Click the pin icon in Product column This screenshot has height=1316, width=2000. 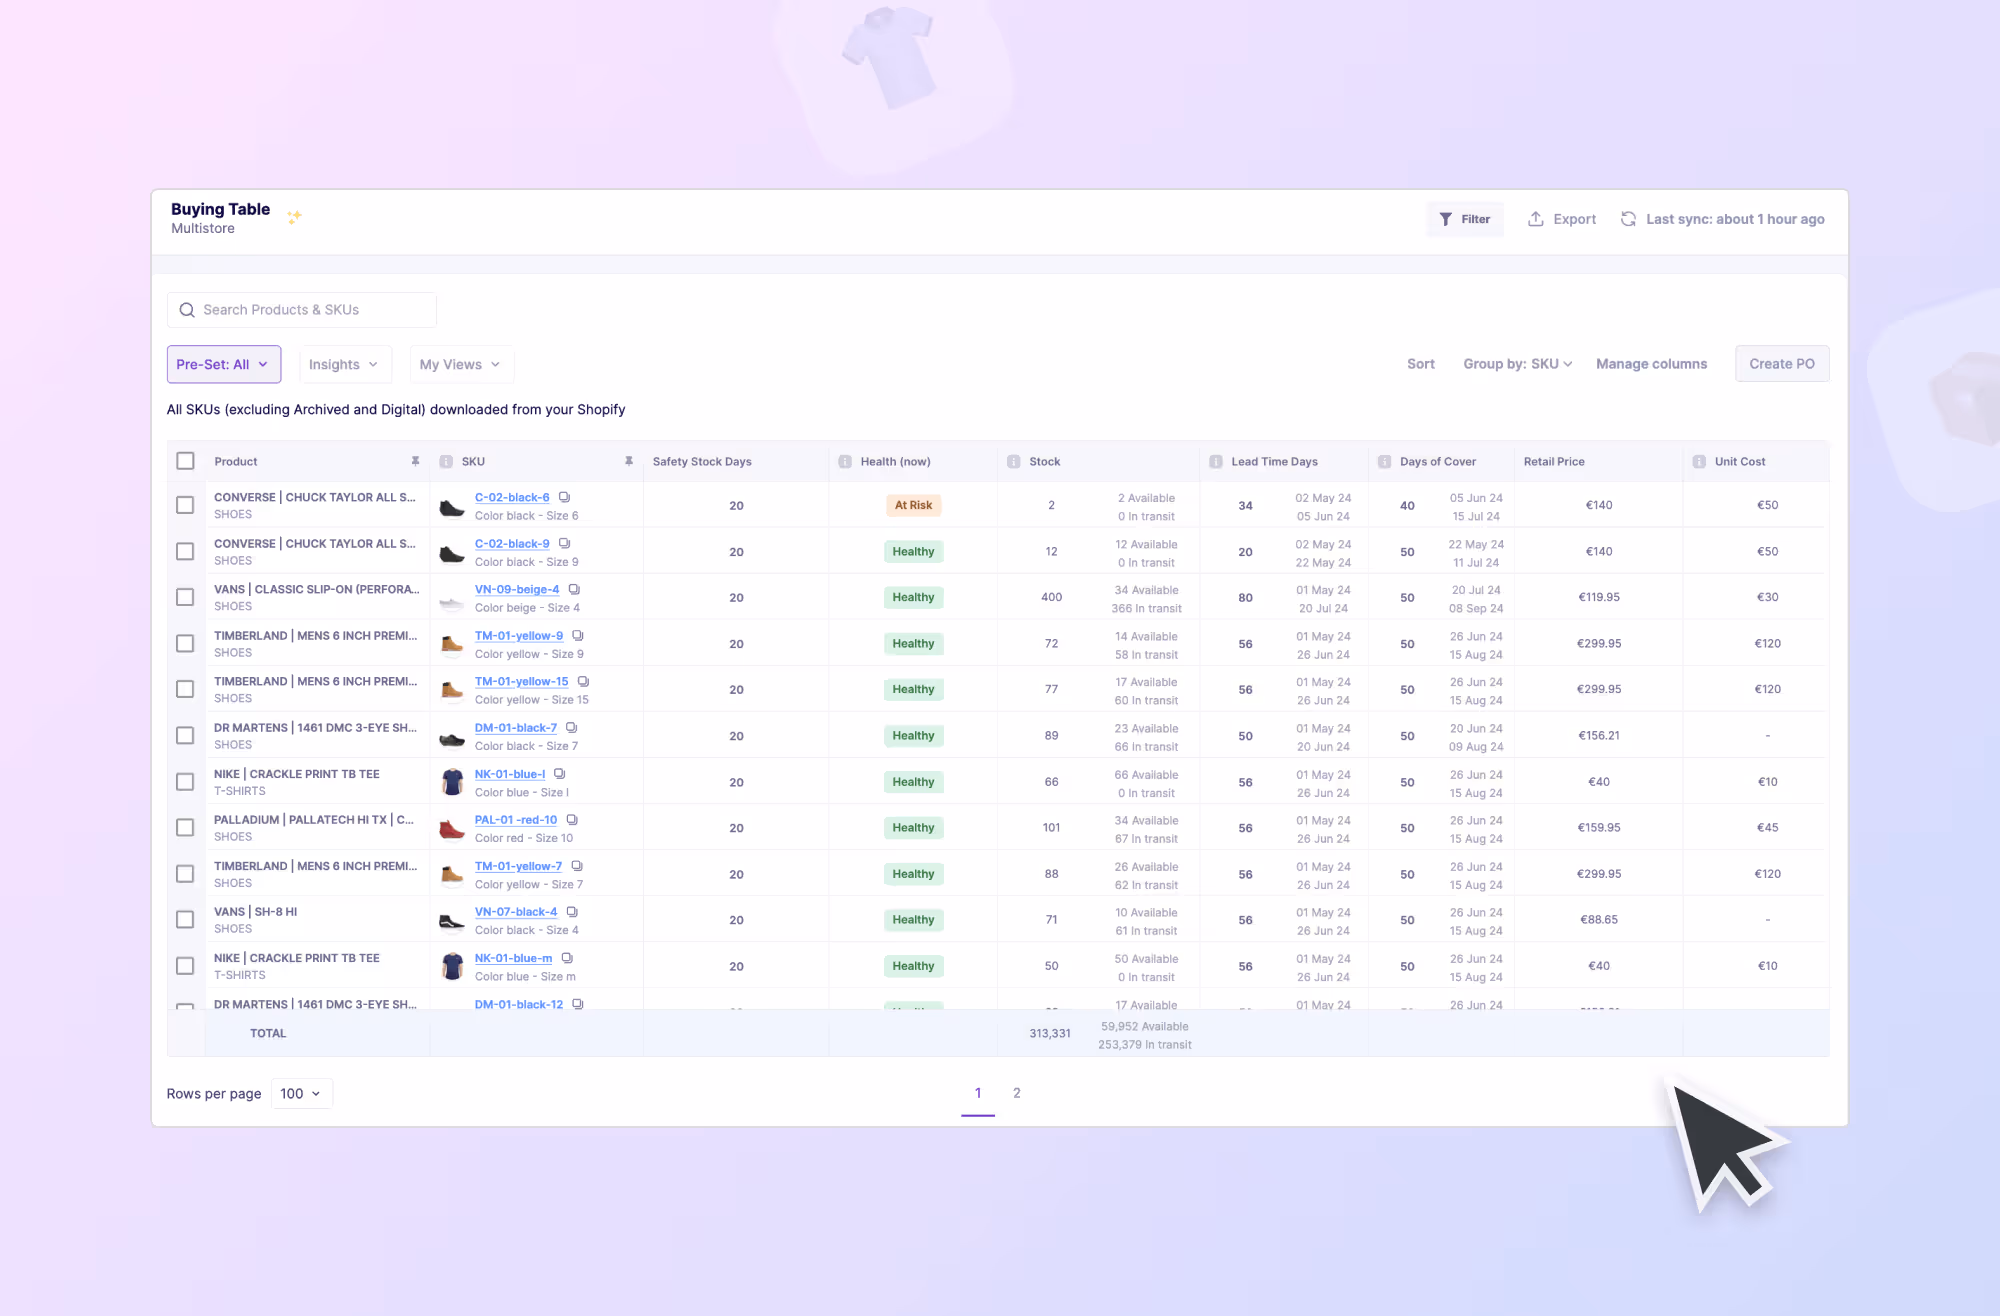point(415,461)
